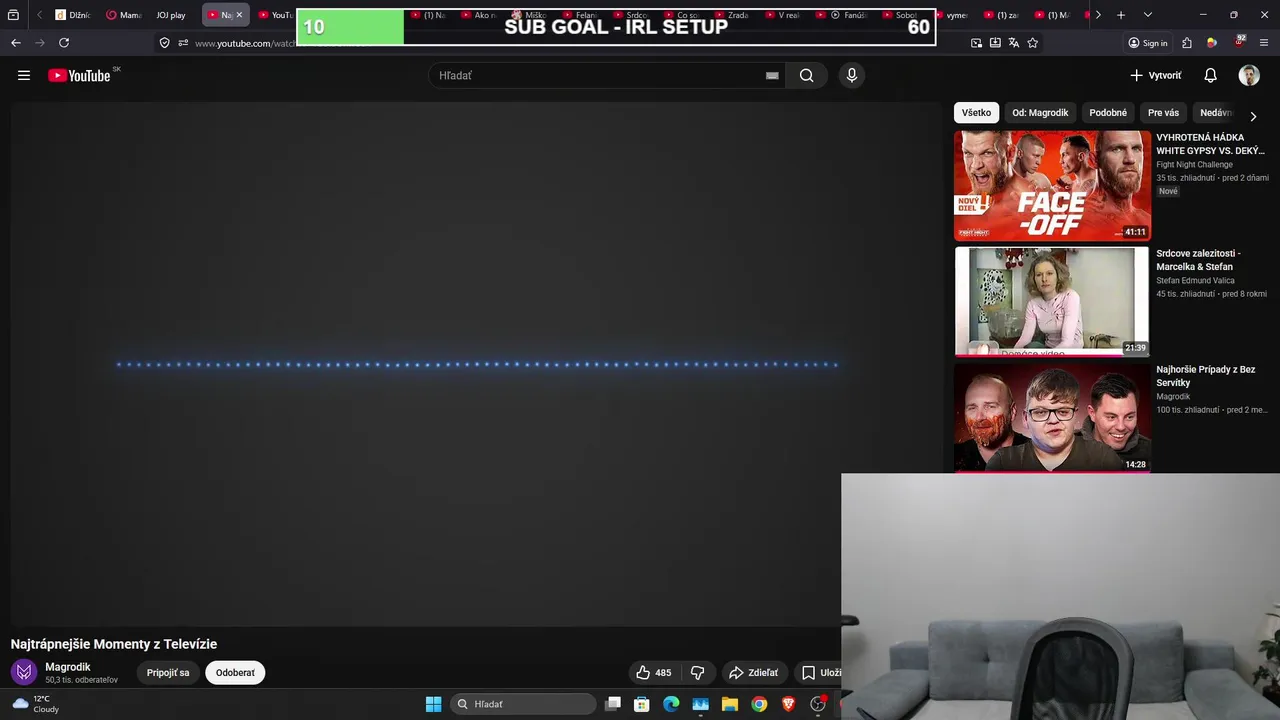This screenshot has height=720, width=1280.
Task: Open 'Stefan Edmund Valica' channel name
Action: click(x=1195, y=281)
